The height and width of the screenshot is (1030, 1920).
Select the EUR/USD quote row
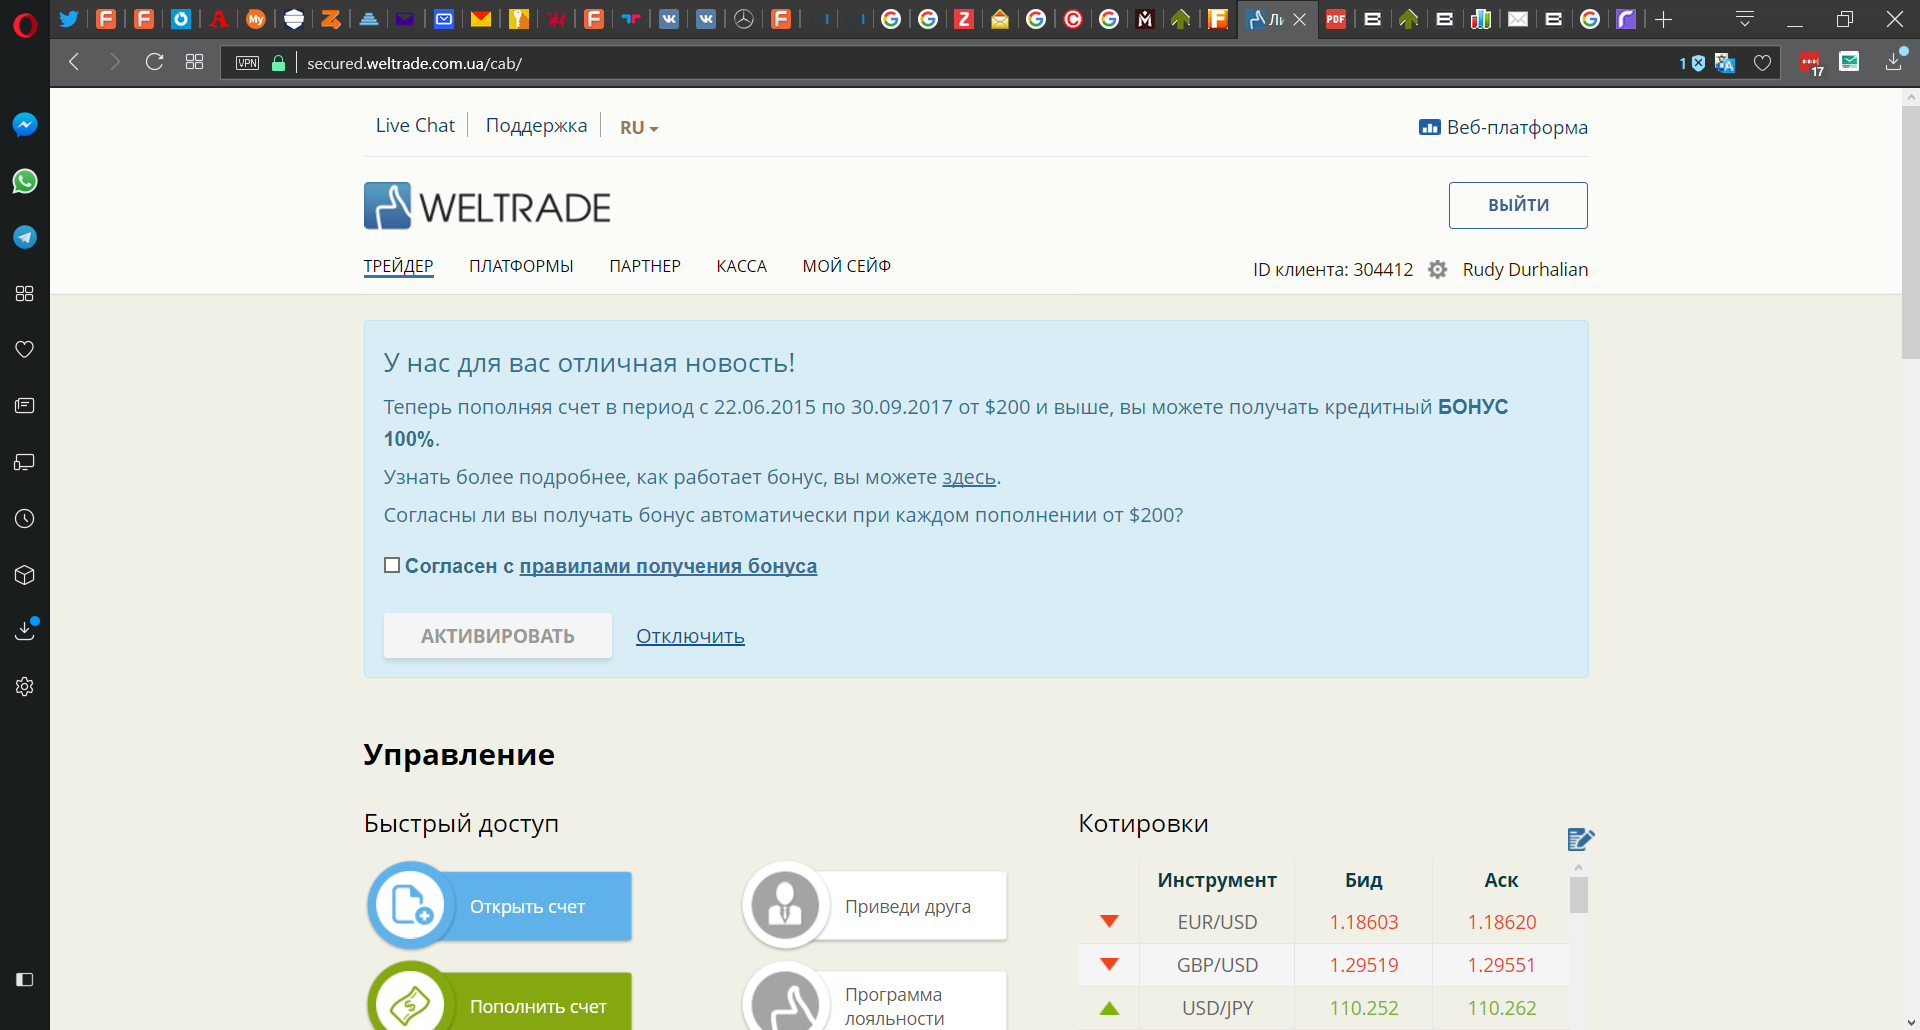(1323, 922)
